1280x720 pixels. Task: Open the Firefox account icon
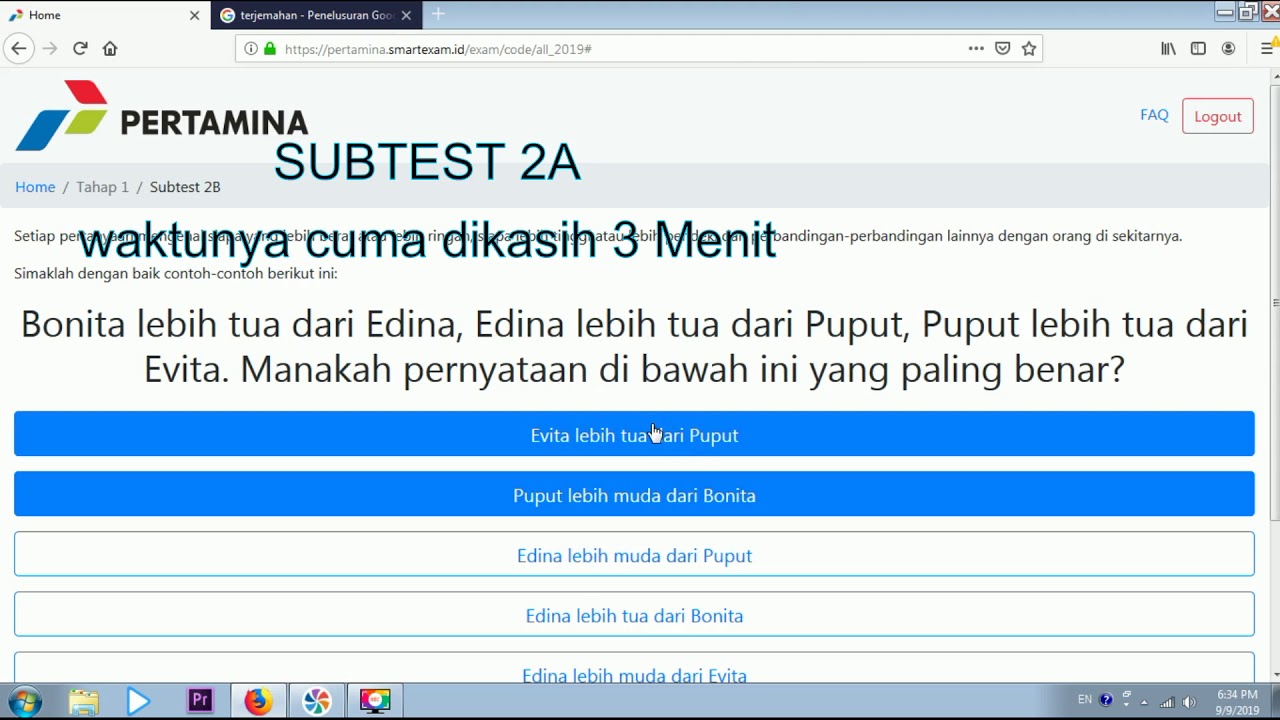pyautogui.click(x=1228, y=48)
